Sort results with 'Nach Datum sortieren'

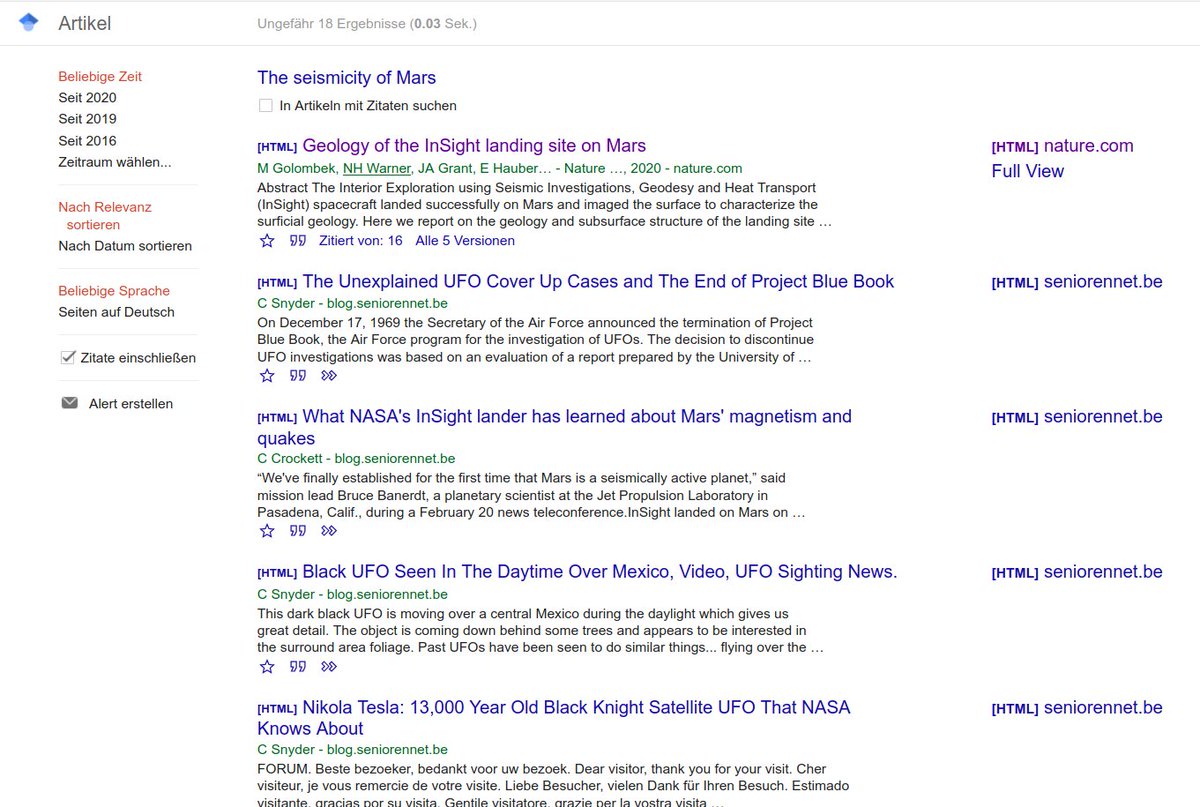(125, 246)
